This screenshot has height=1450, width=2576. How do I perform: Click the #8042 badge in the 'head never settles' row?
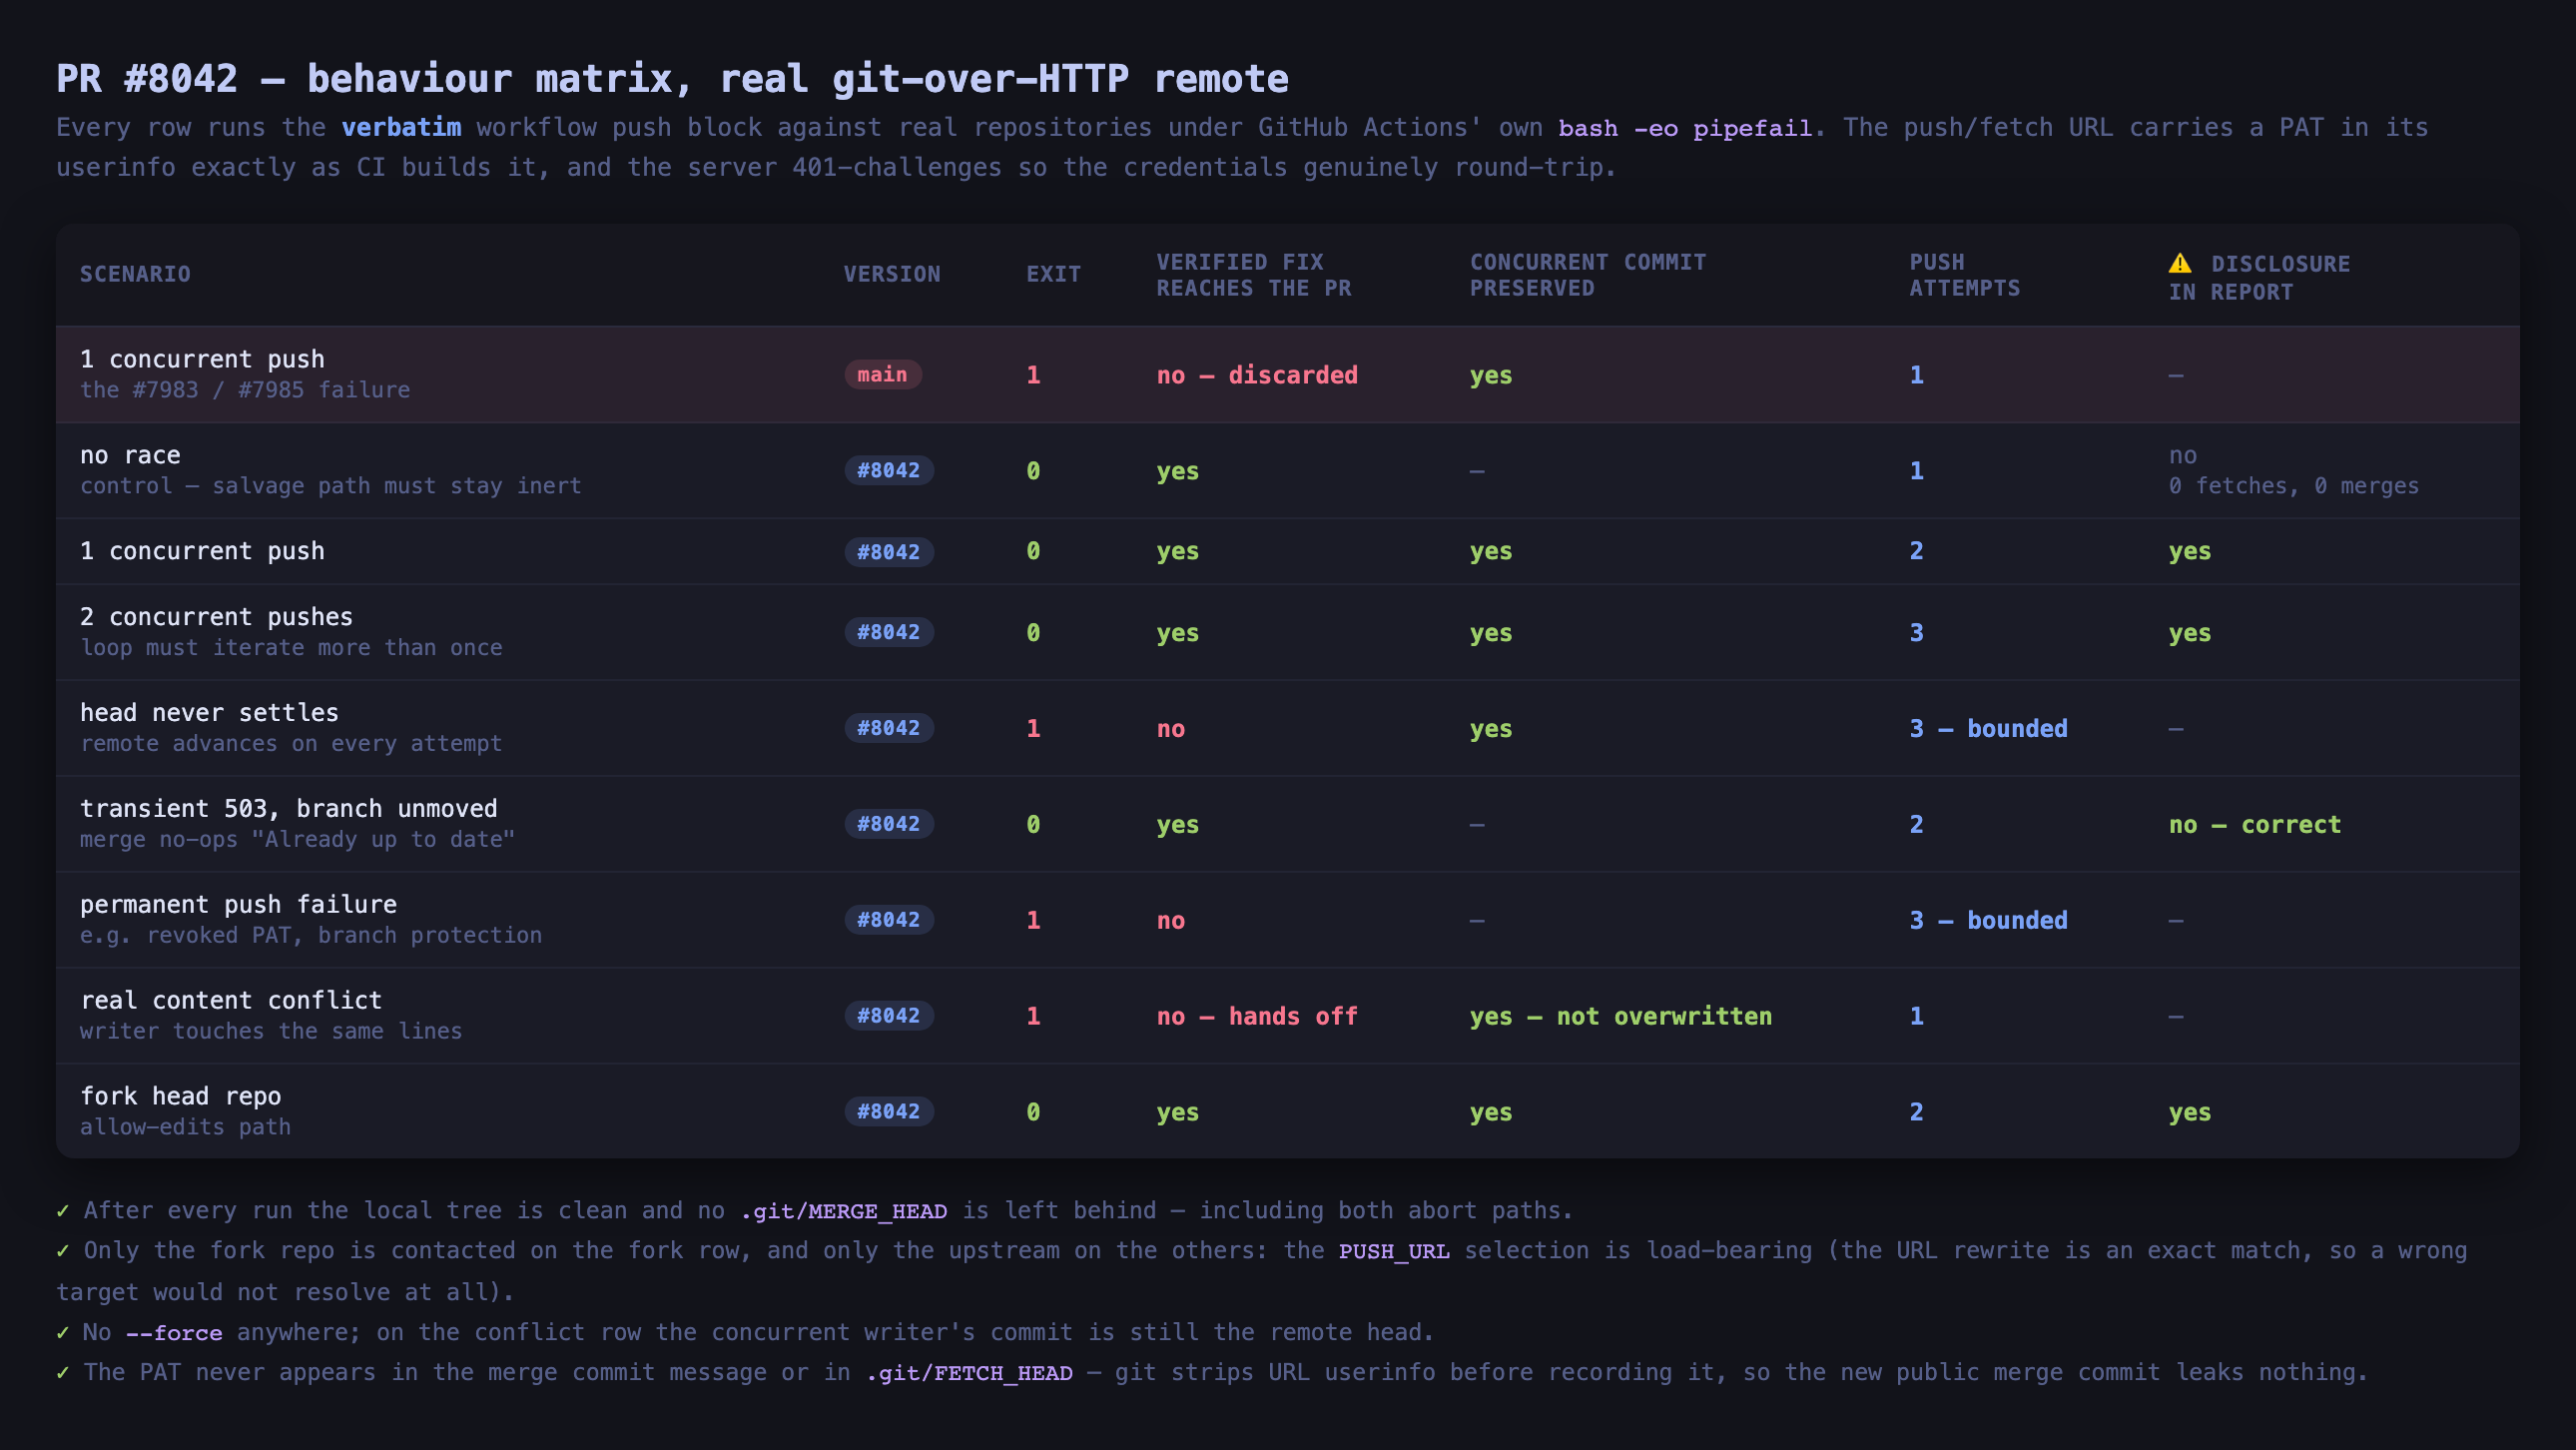[888, 728]
